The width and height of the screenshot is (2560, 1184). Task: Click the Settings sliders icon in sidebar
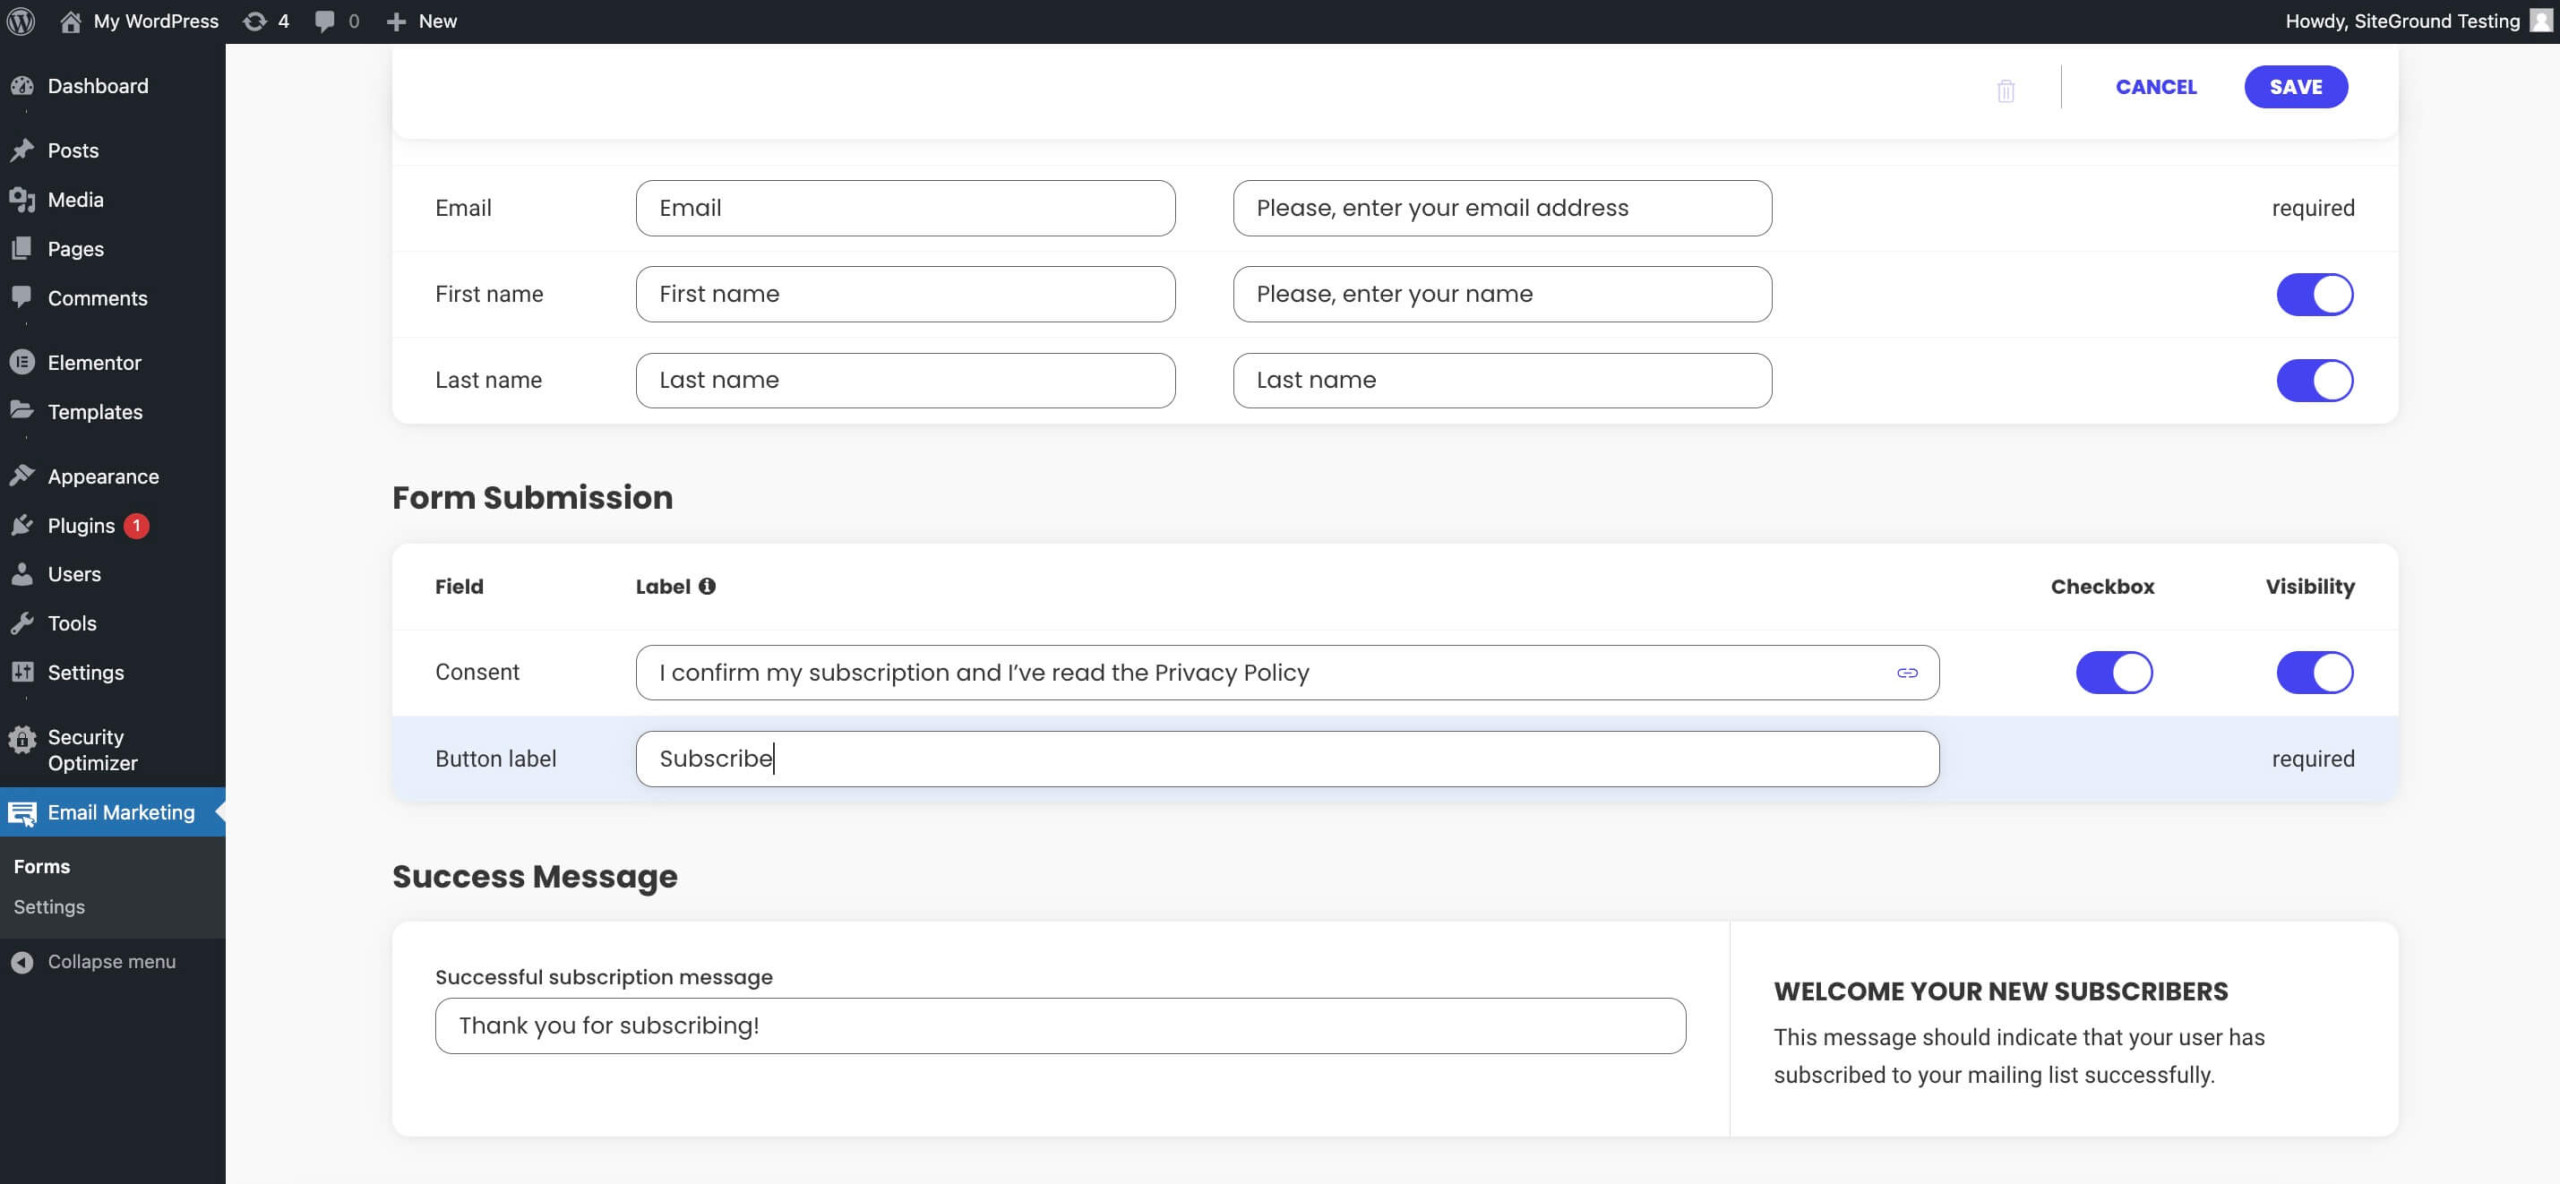click(22, 672)
